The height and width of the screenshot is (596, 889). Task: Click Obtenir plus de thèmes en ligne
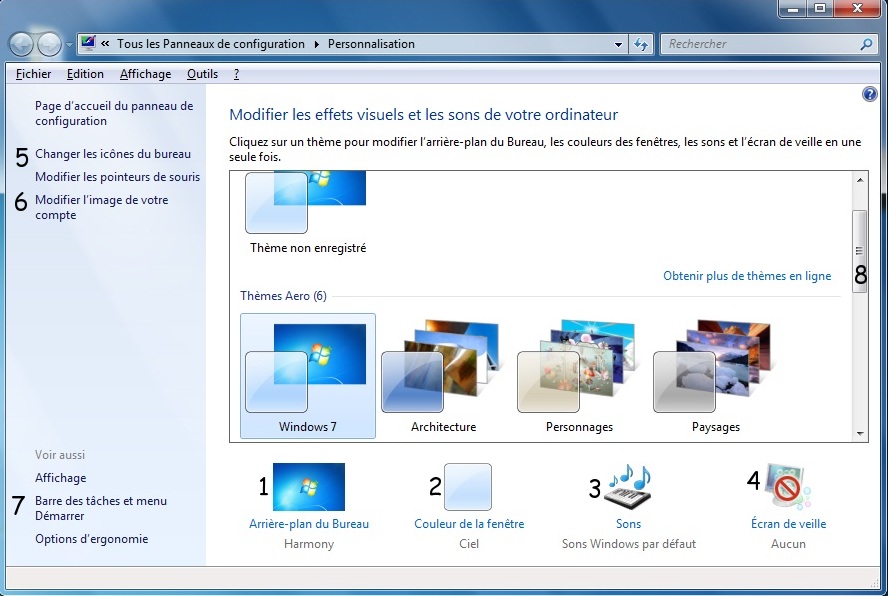click(747, 276)
